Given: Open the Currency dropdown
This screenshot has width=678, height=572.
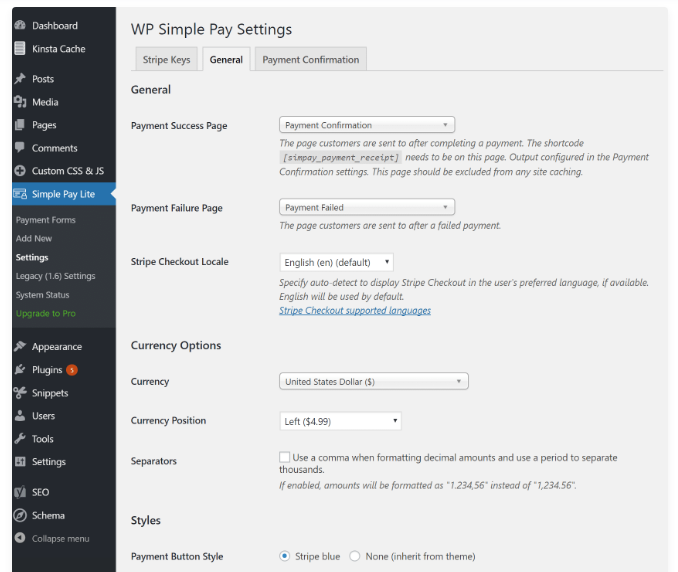Looking at the screenshot, I should pyautogui.click(x=374, y=381).
